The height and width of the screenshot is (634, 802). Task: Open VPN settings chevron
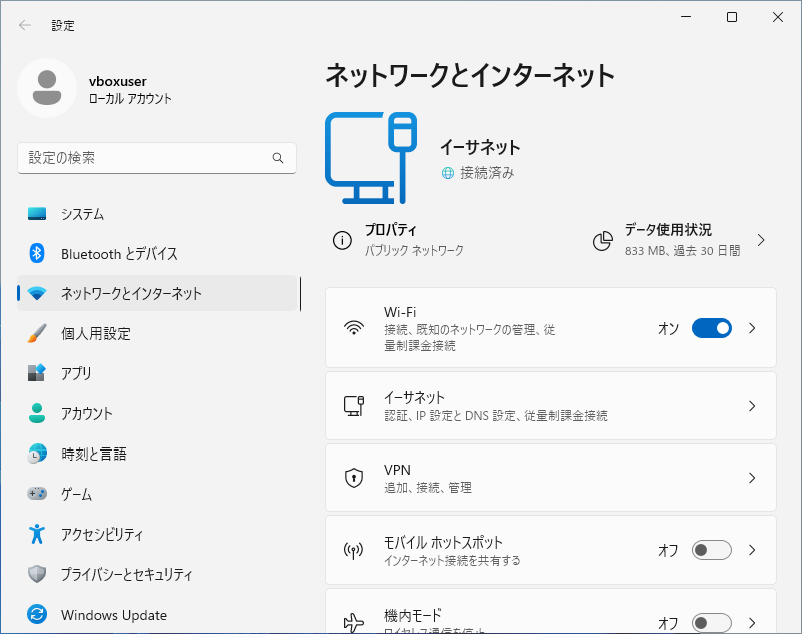[x=752, y=478]
